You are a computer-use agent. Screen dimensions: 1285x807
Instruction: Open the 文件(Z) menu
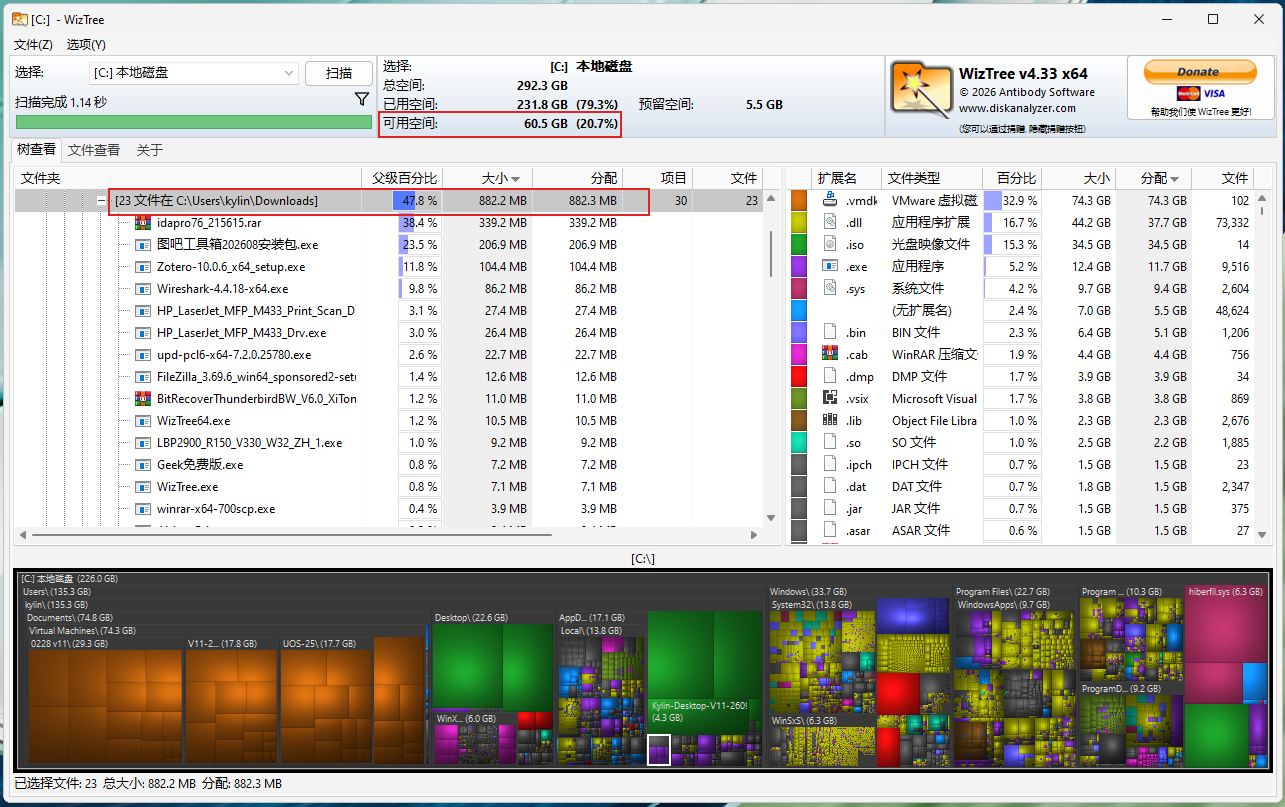click(33, 45)
